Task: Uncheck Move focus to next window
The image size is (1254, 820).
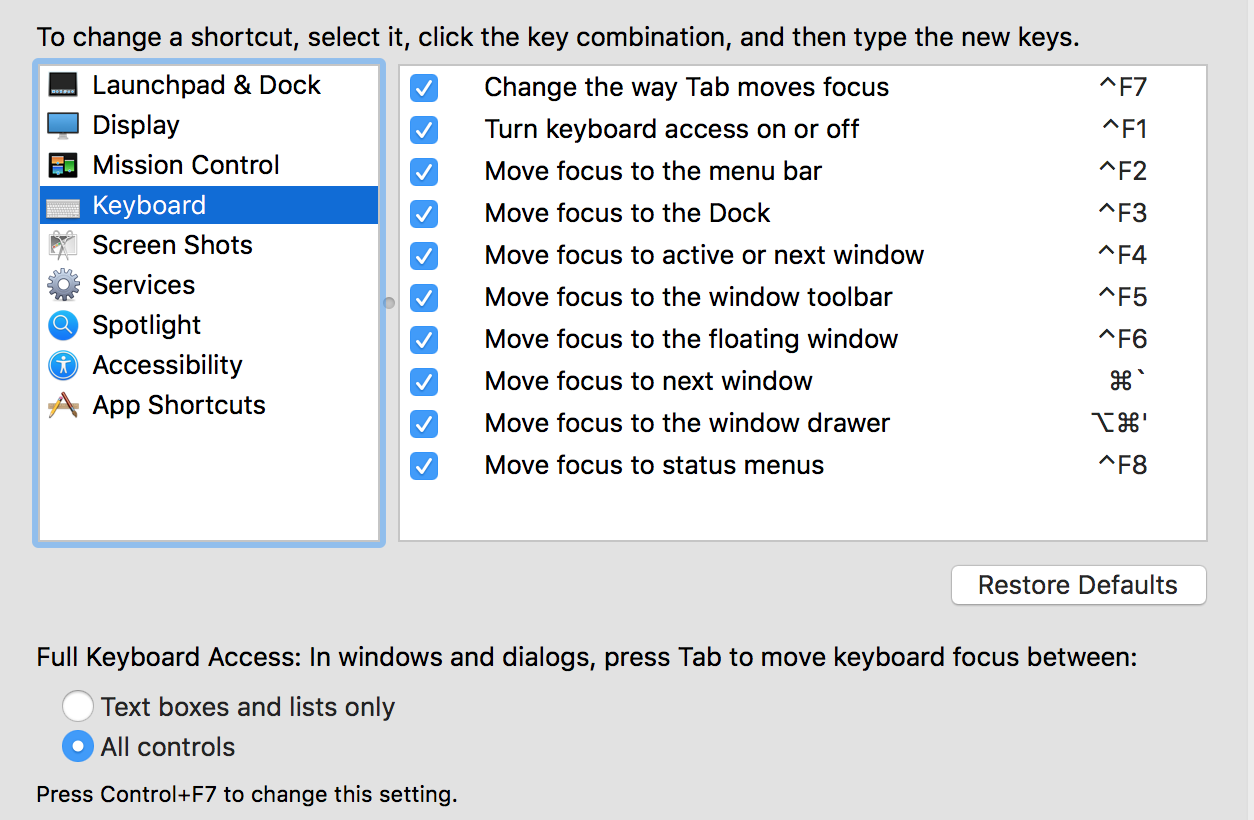Action: pyautogui.click(x=424, y=382)
